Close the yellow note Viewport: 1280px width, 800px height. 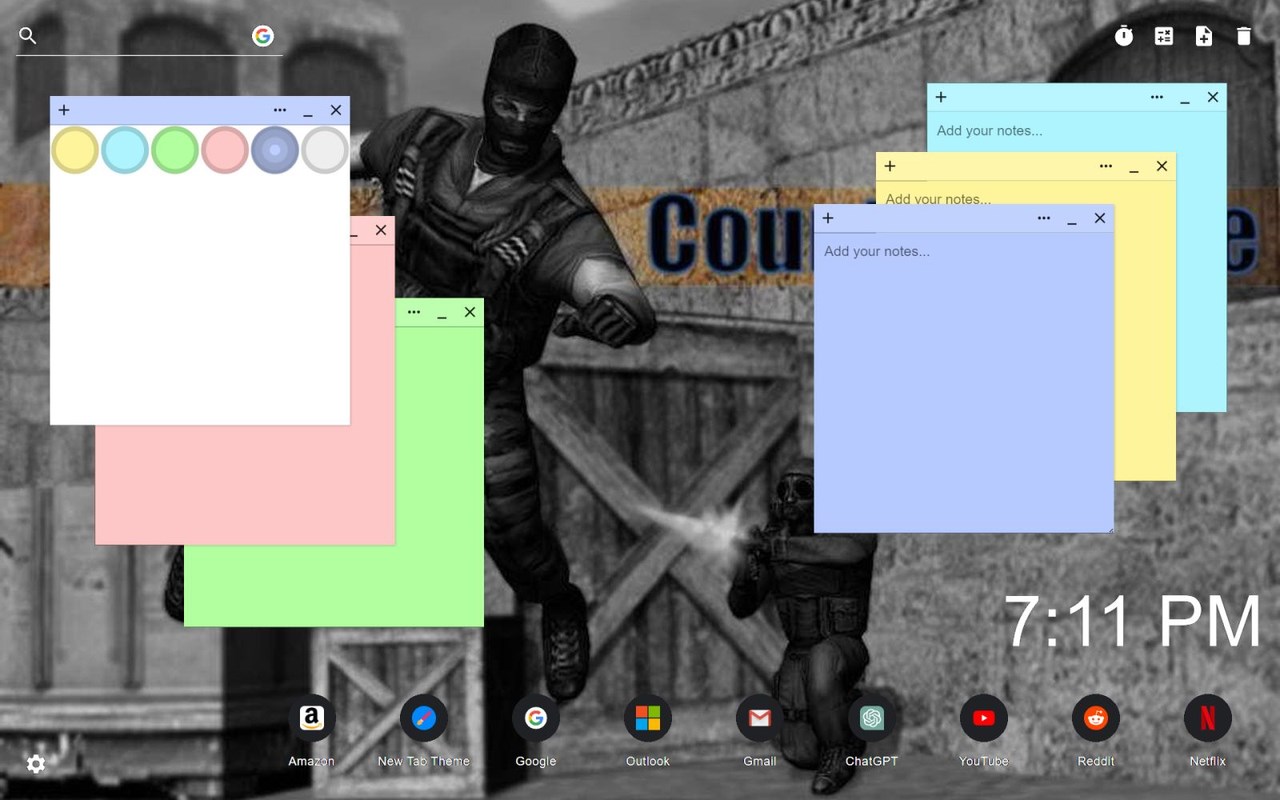[x=1162, y=166]
